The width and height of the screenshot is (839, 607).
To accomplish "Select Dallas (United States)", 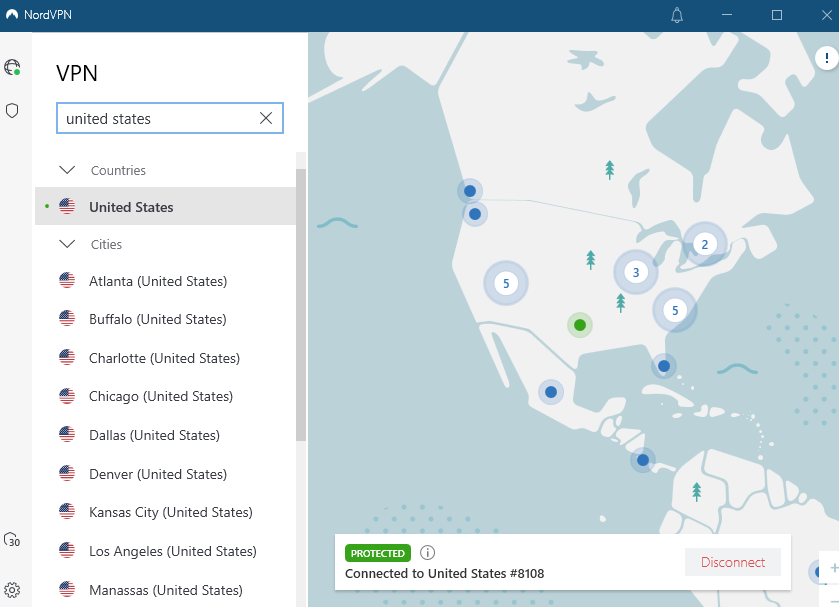I will (x=165, y=435).
